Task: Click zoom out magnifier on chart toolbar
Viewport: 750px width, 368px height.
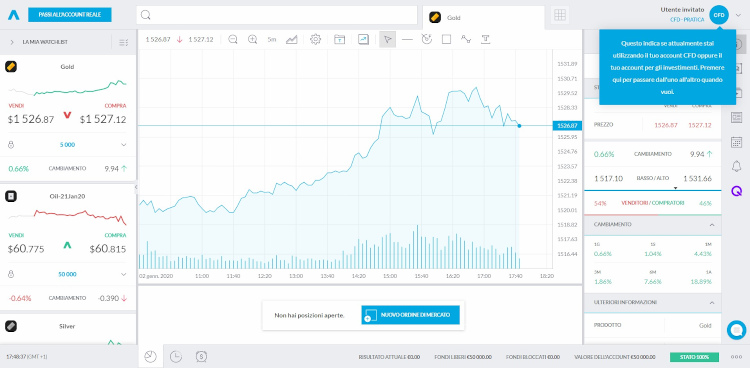Action: pos(233,39)
